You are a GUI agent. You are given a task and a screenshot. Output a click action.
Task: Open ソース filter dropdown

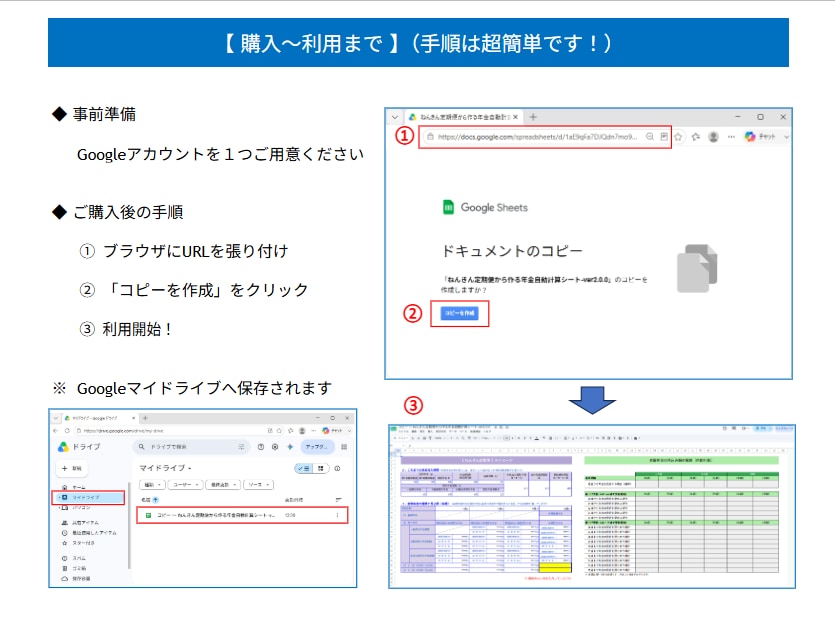[258, 485]
